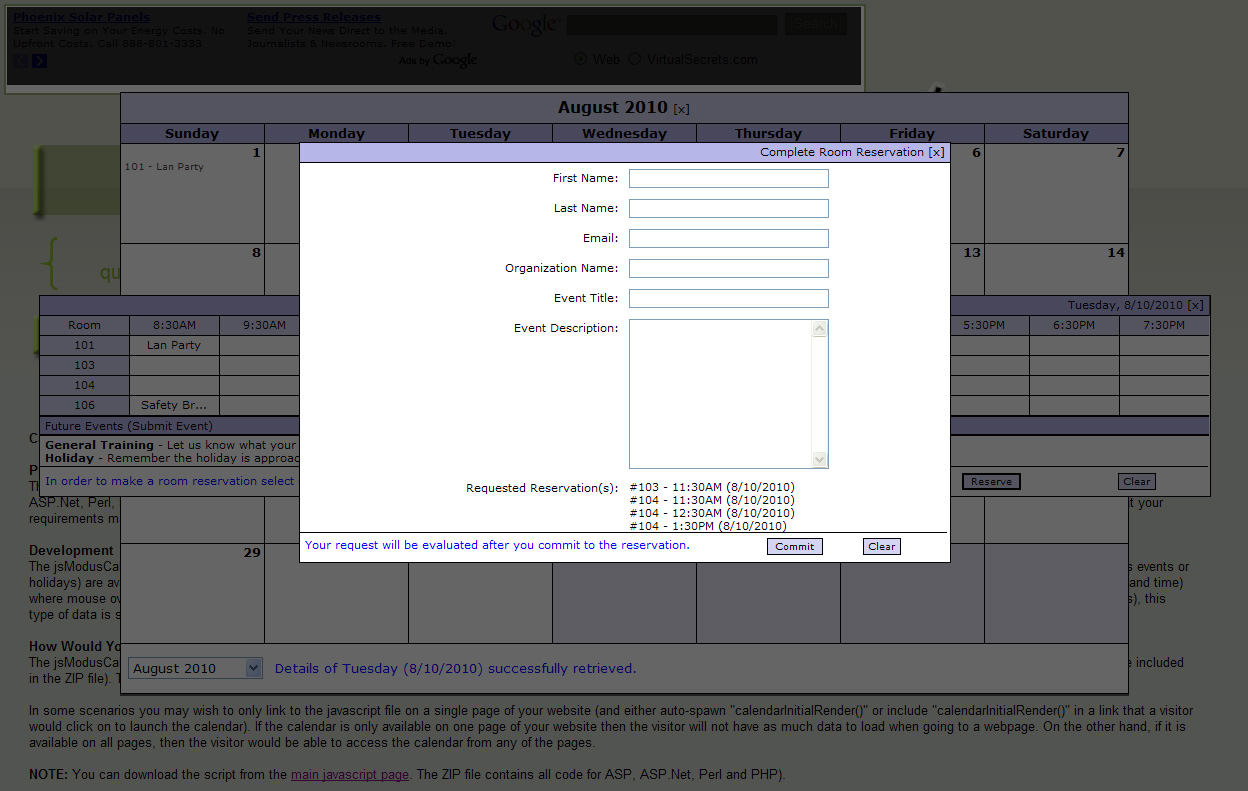Image resolution: width=1248 pixels, height=791 pixels.
Task: Click the previous ad arrow icon
Action: tap(21, 61)
